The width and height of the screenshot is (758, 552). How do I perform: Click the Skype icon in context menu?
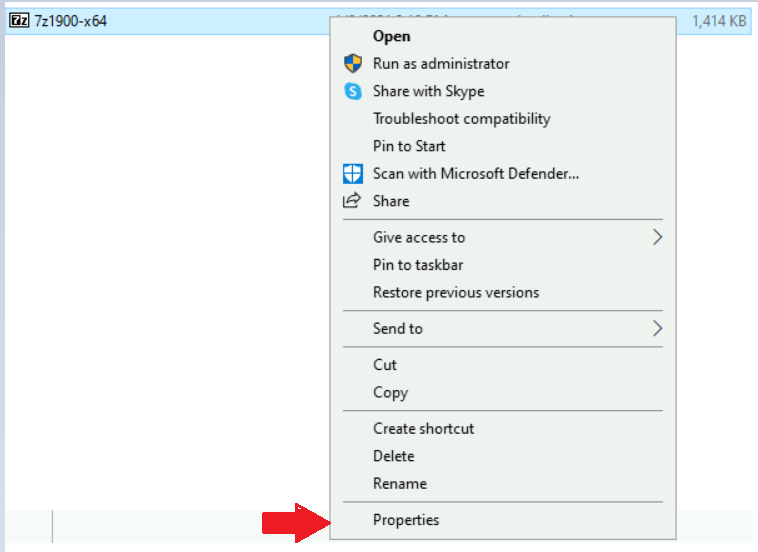352,91
